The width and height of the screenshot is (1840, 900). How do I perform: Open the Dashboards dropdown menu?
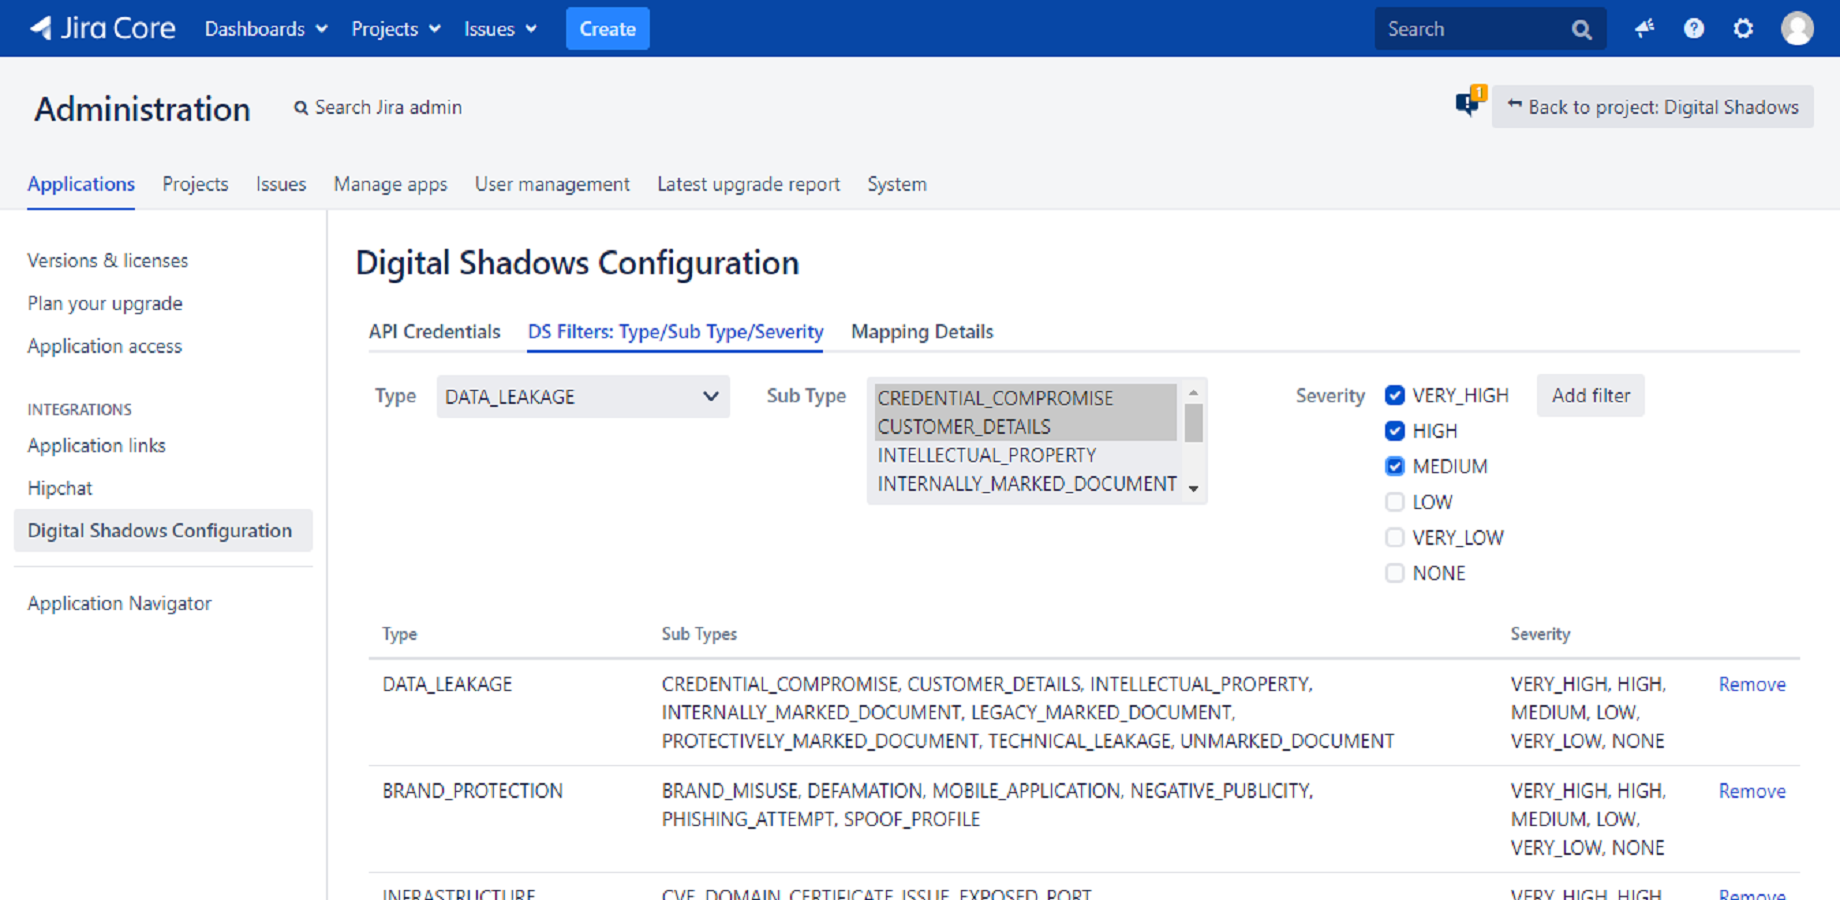point(266,29)
